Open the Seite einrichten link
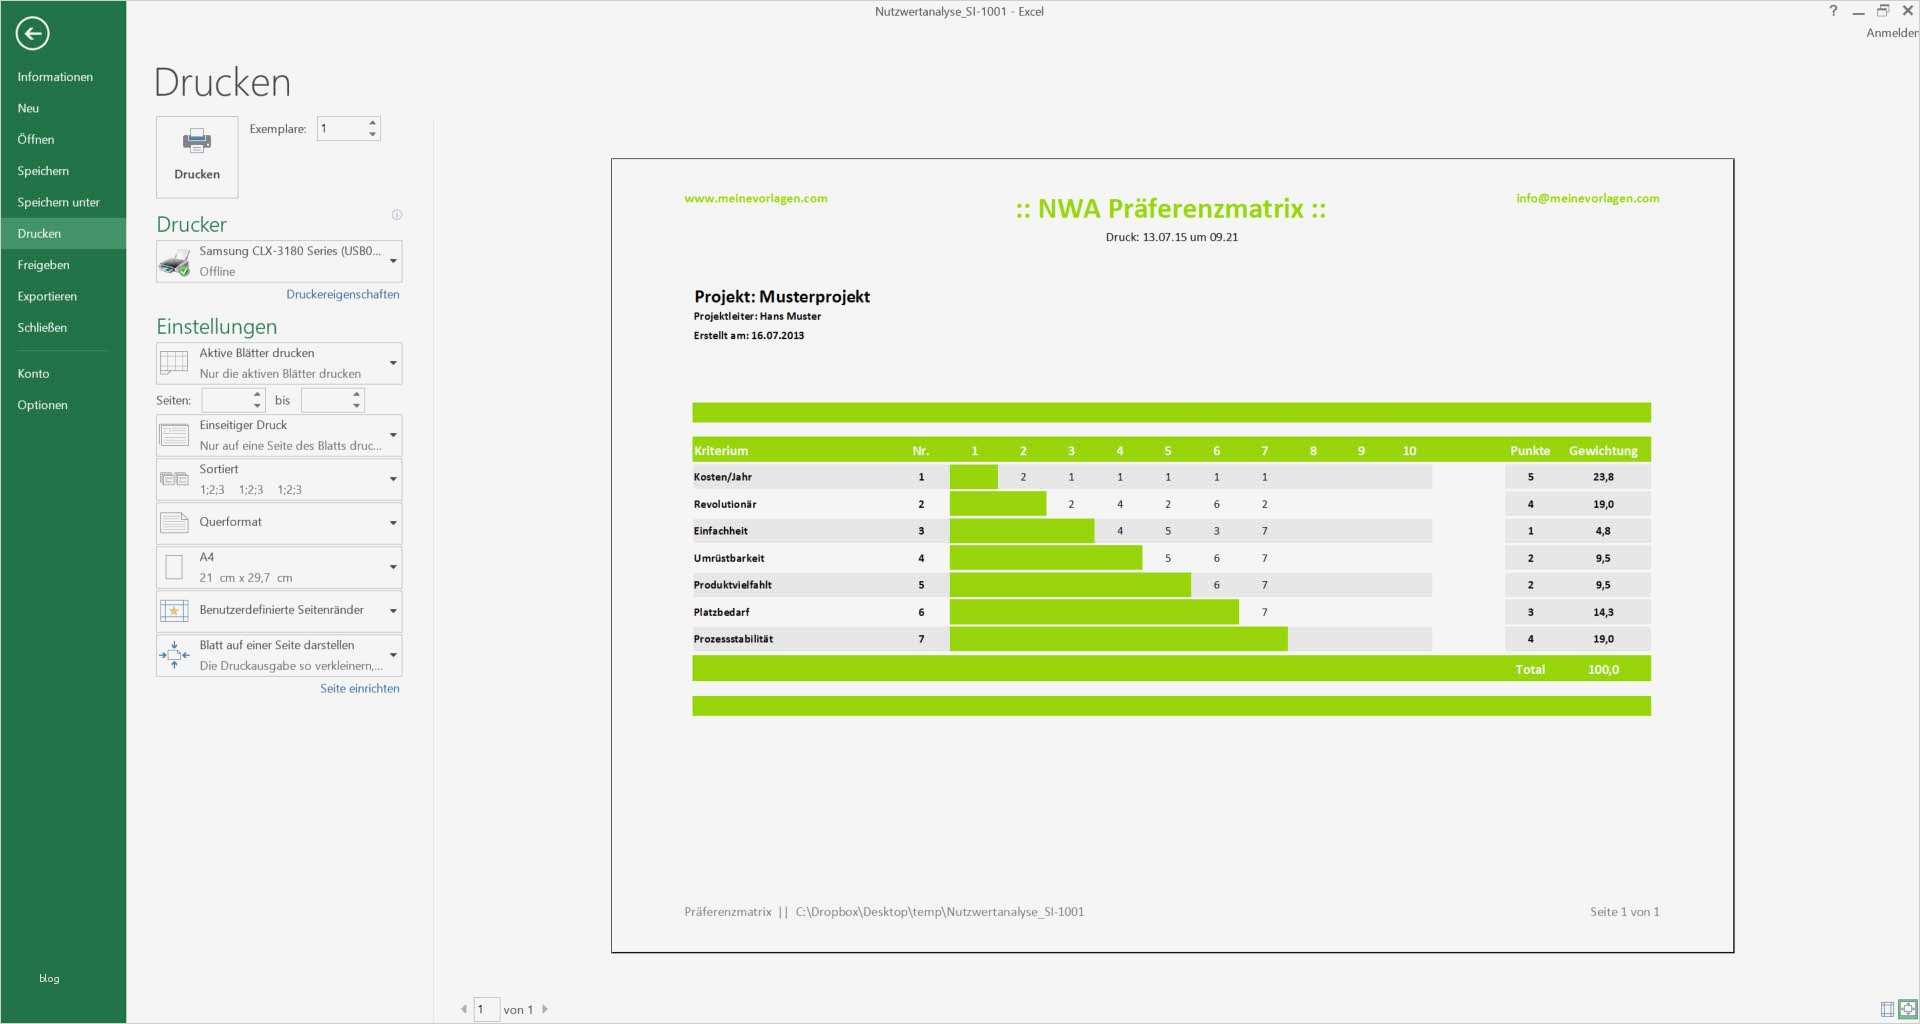1920x1024 pixels. click(360, 688)
